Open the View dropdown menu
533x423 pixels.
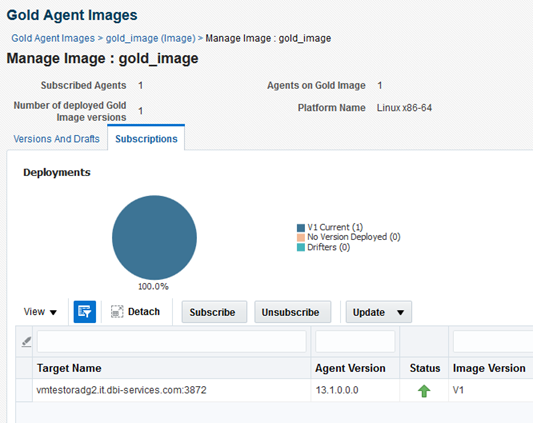[40, 312]
